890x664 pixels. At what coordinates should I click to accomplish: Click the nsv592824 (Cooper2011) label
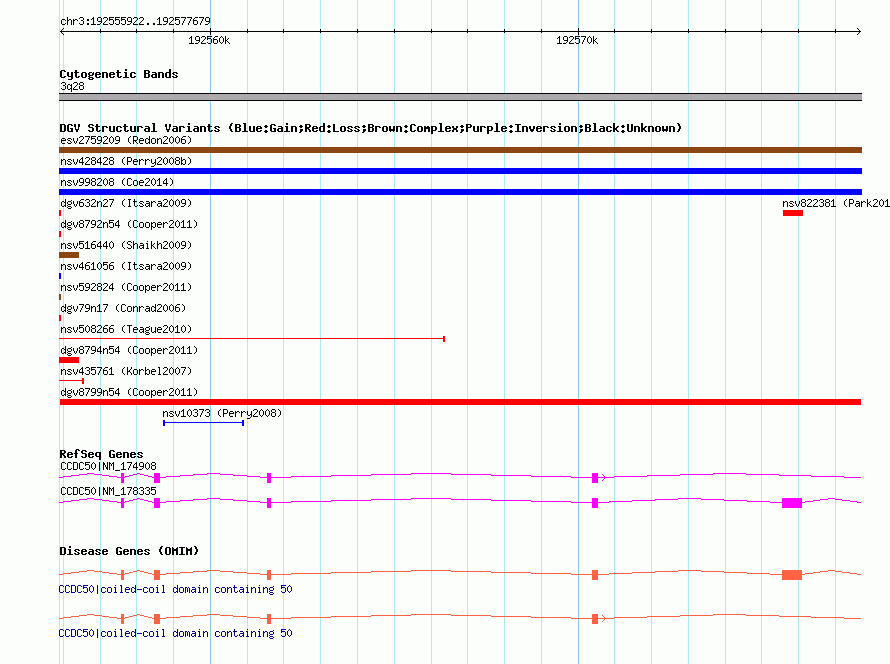(x=126, y=287)
